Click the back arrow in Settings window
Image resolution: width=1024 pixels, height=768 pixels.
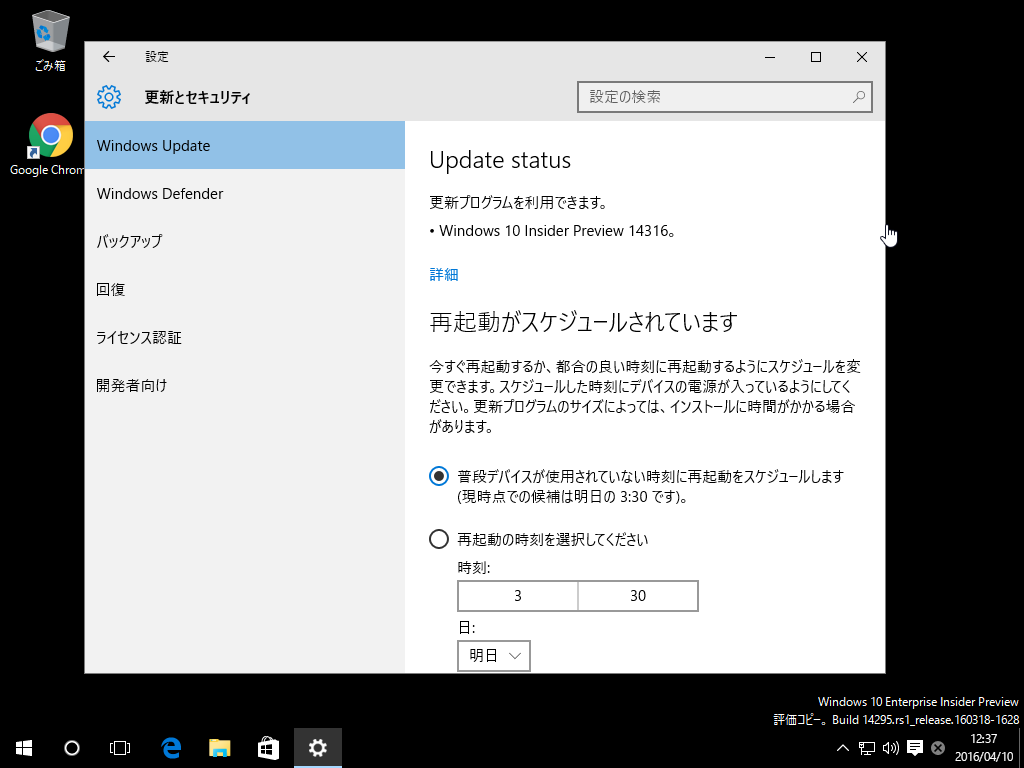pyautogui.click(x=109, y=57)
